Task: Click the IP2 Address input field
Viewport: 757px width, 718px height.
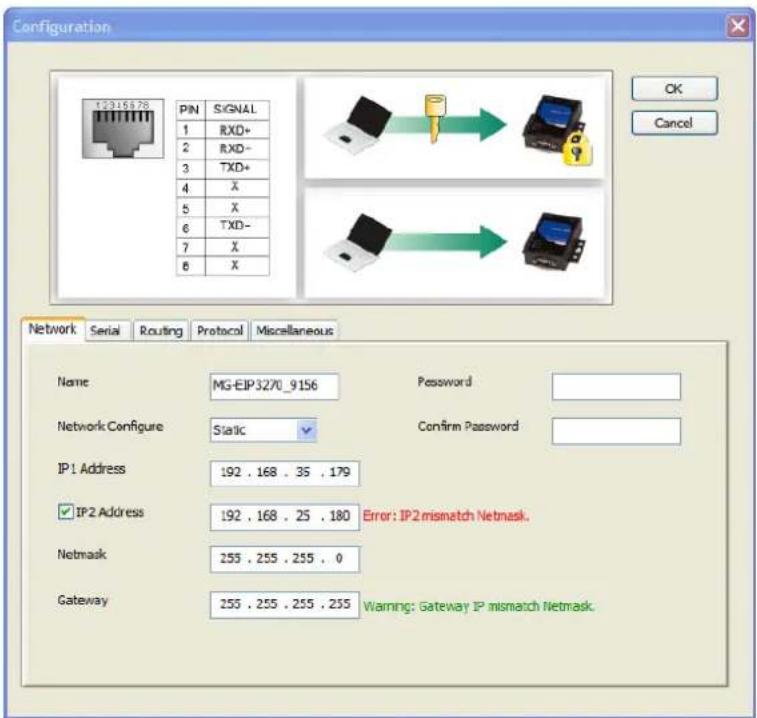Action: 285,517
